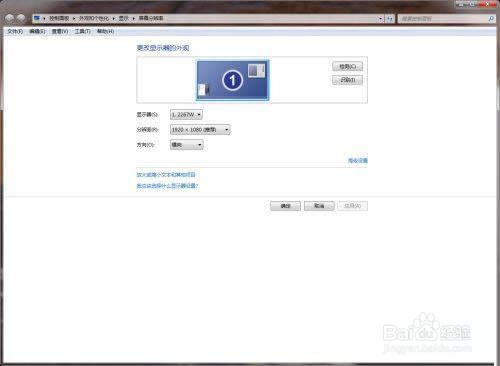Open the 方向 orientation dropdown
The width and height of the screenshot is (500, 366).
(187, 145)
